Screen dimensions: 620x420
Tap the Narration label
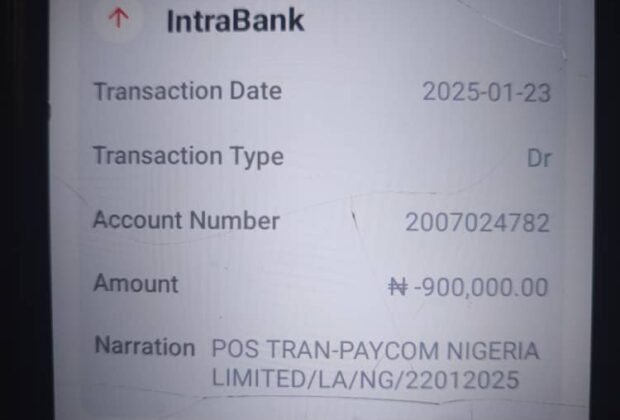tap(145, 346)
